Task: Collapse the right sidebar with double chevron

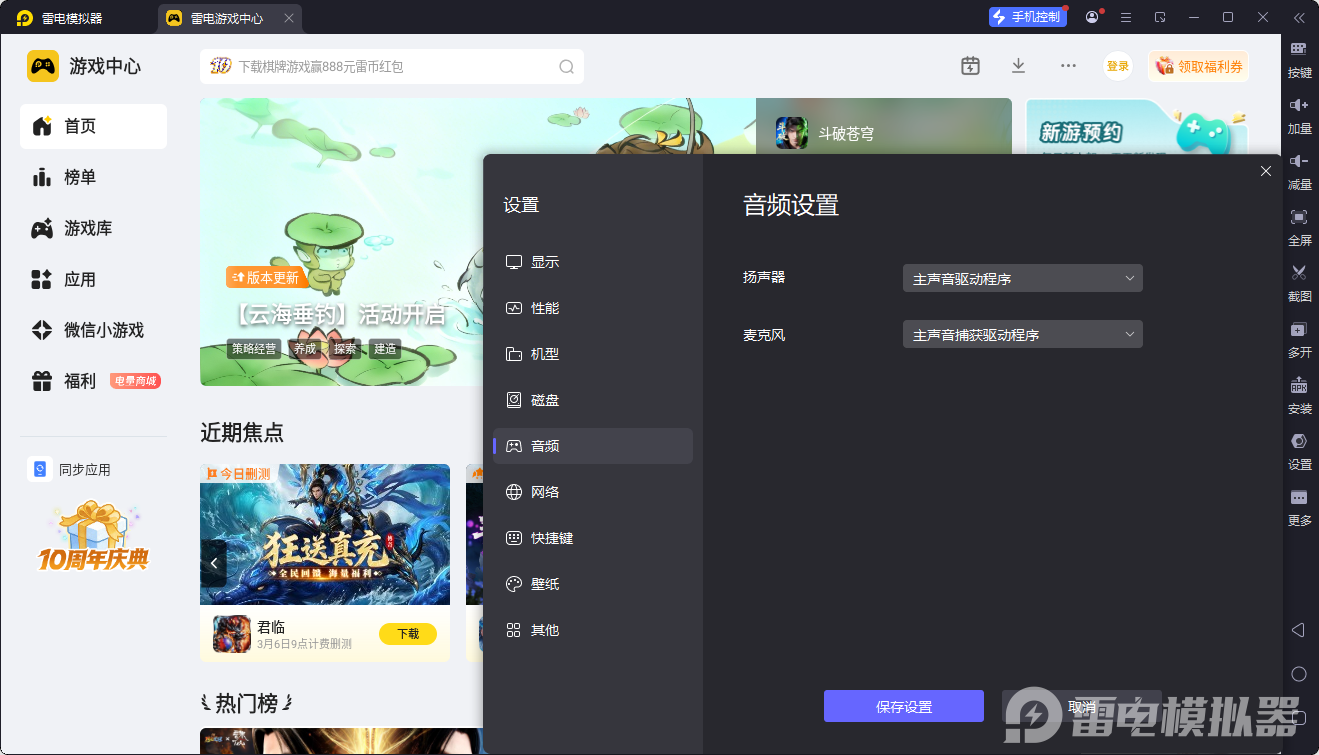Action: [x=1299, y=17]
